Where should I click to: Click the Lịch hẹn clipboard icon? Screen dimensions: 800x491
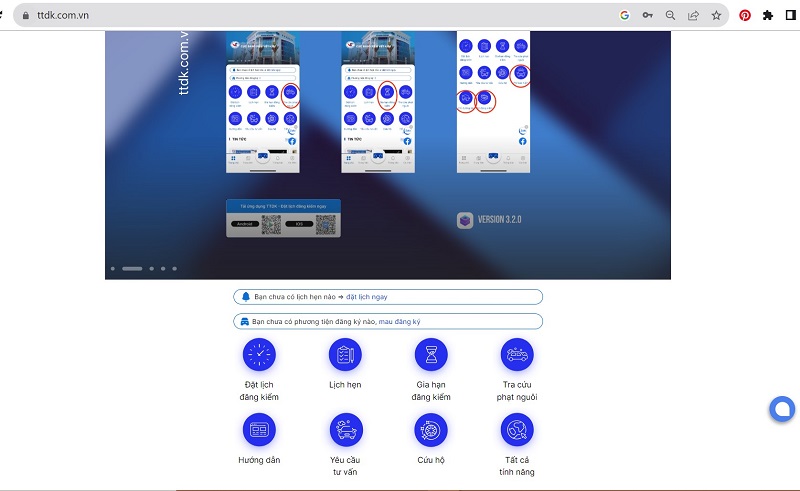point(345,354)
